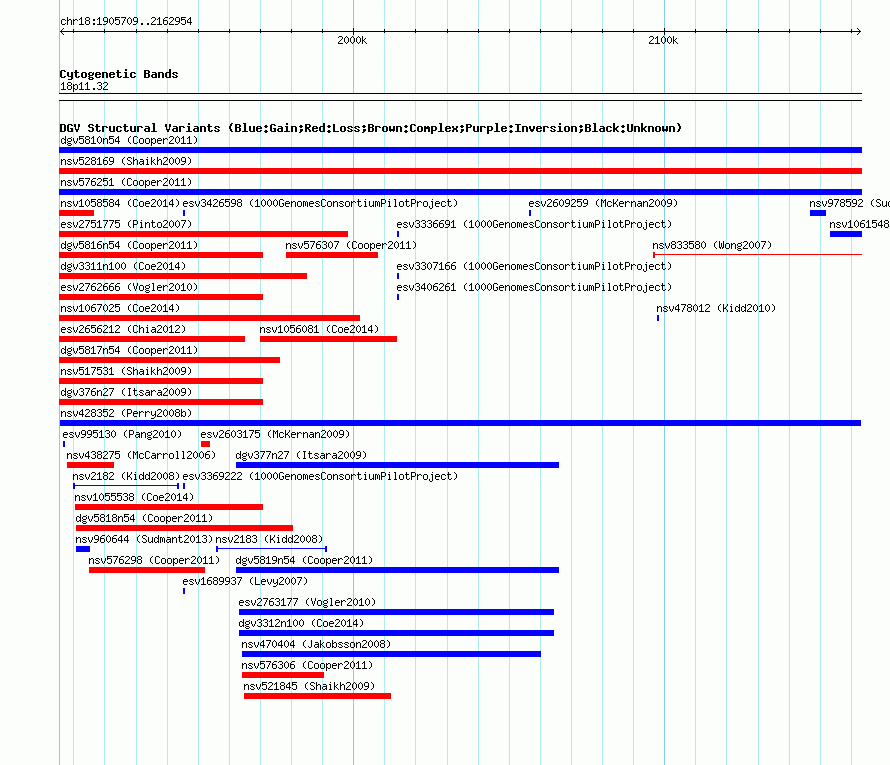The width and height of the screenshot is (890, 765).
Task: Select esv995130 (Pang2010) label
Action: (122, 434)
